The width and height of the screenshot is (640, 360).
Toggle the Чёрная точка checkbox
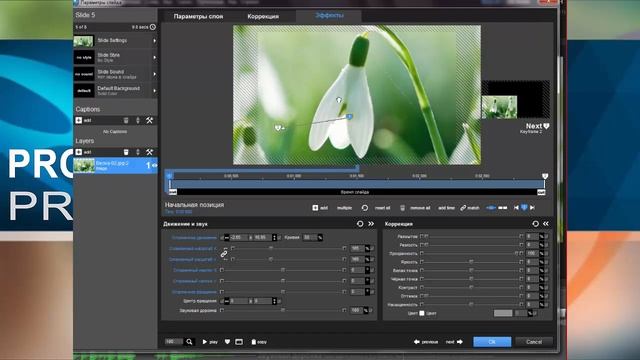tap(422, 279)
